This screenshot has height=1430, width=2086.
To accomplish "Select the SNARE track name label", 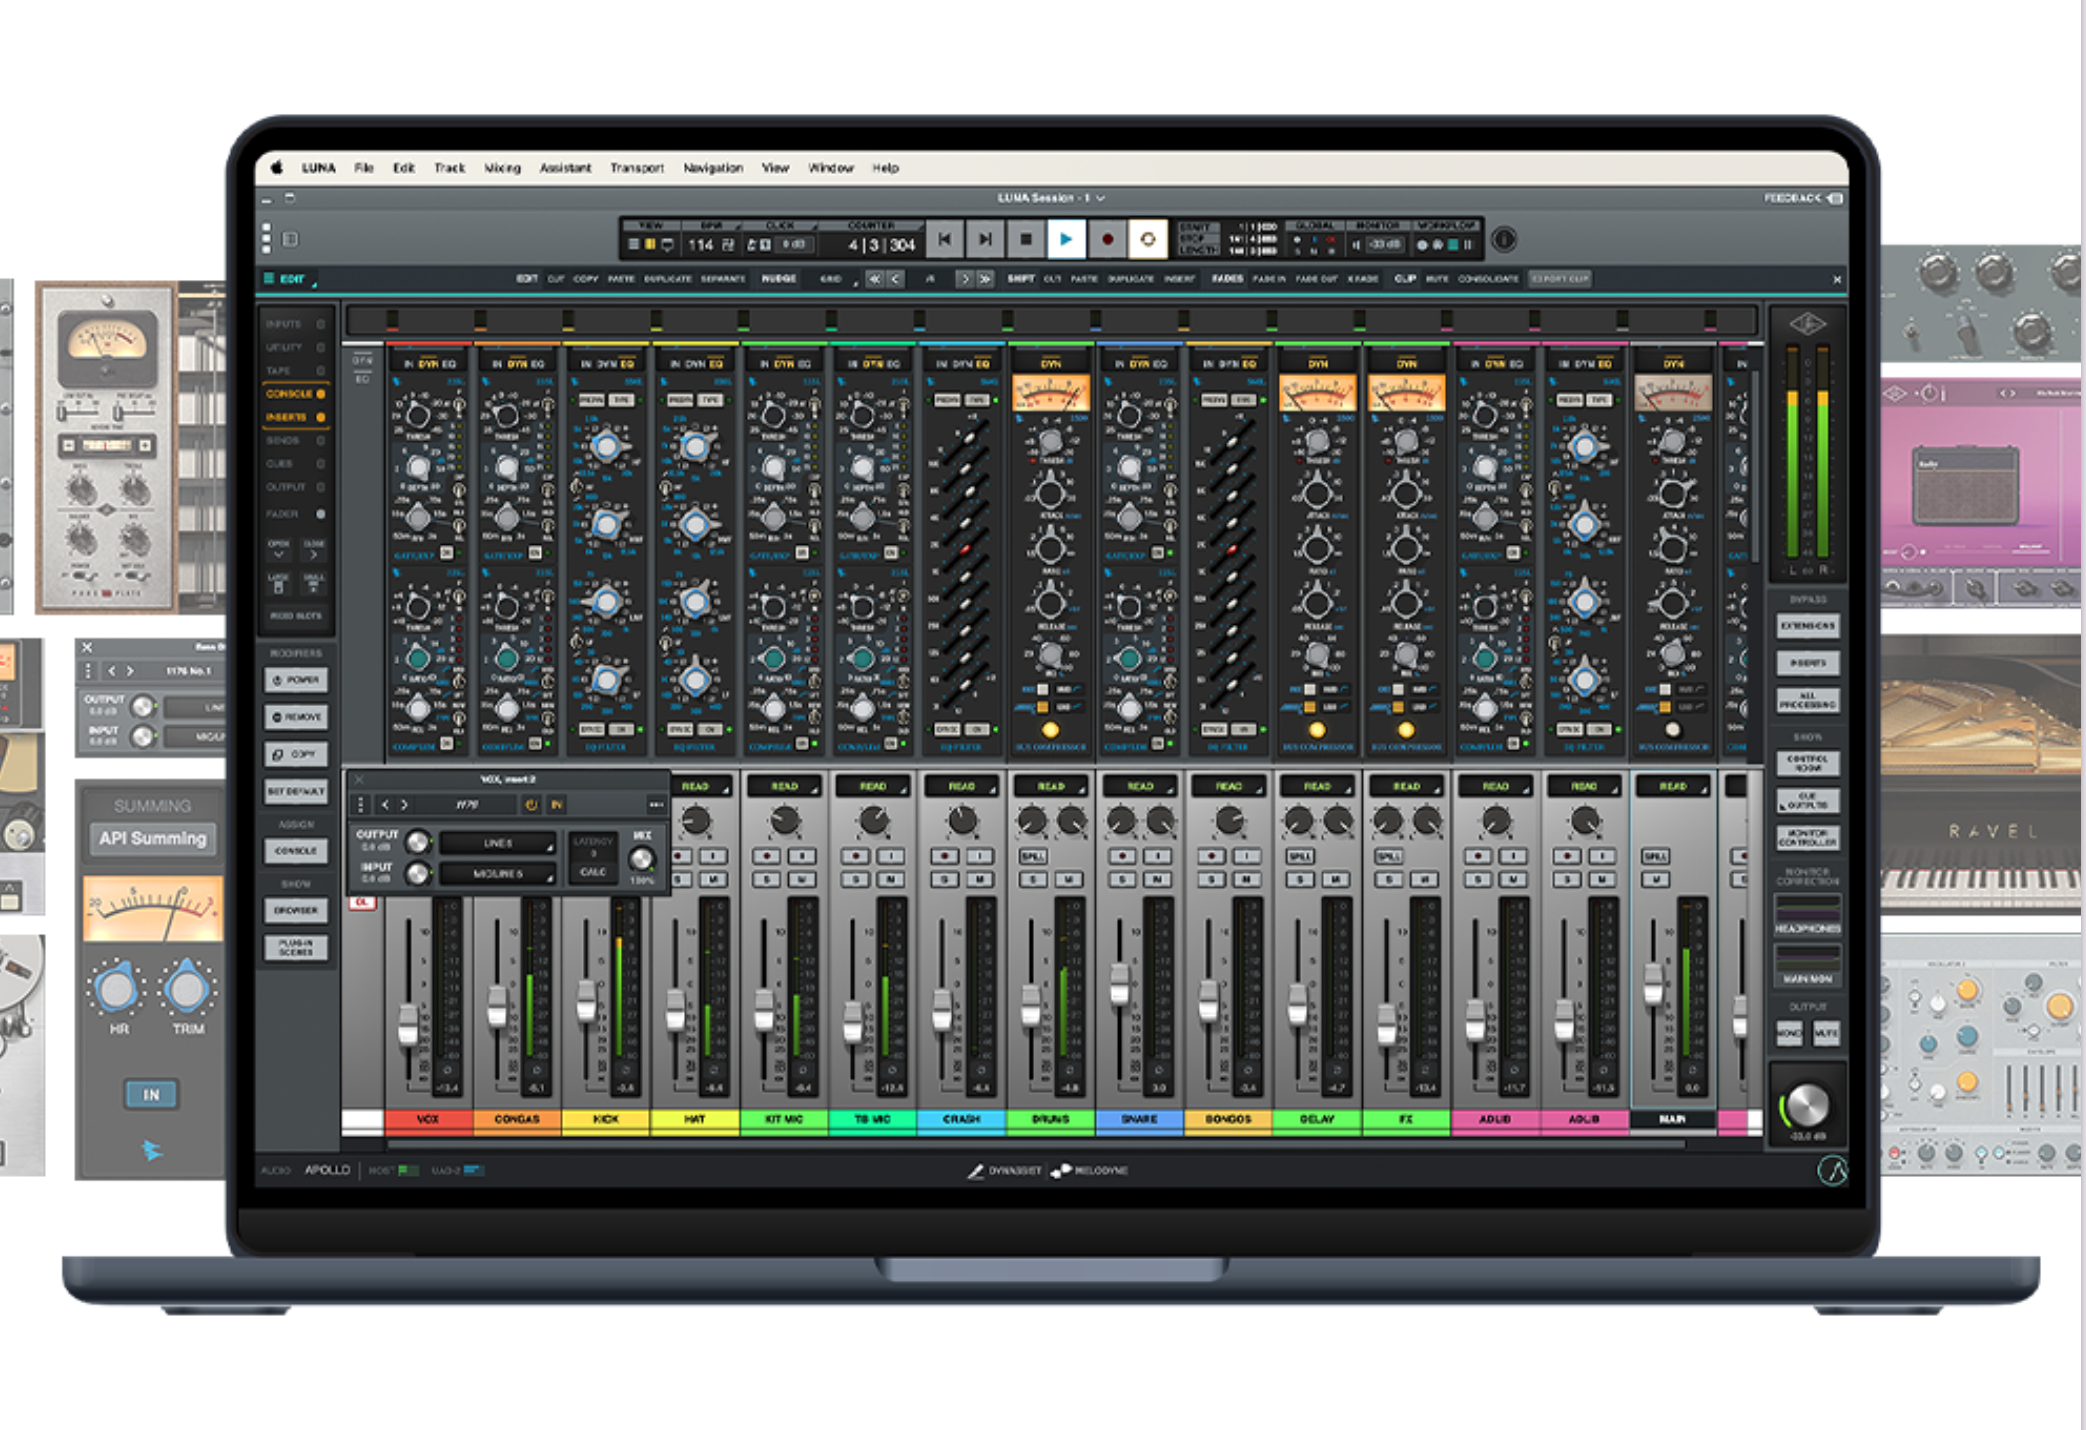I will click(x=1139, y=1119).
